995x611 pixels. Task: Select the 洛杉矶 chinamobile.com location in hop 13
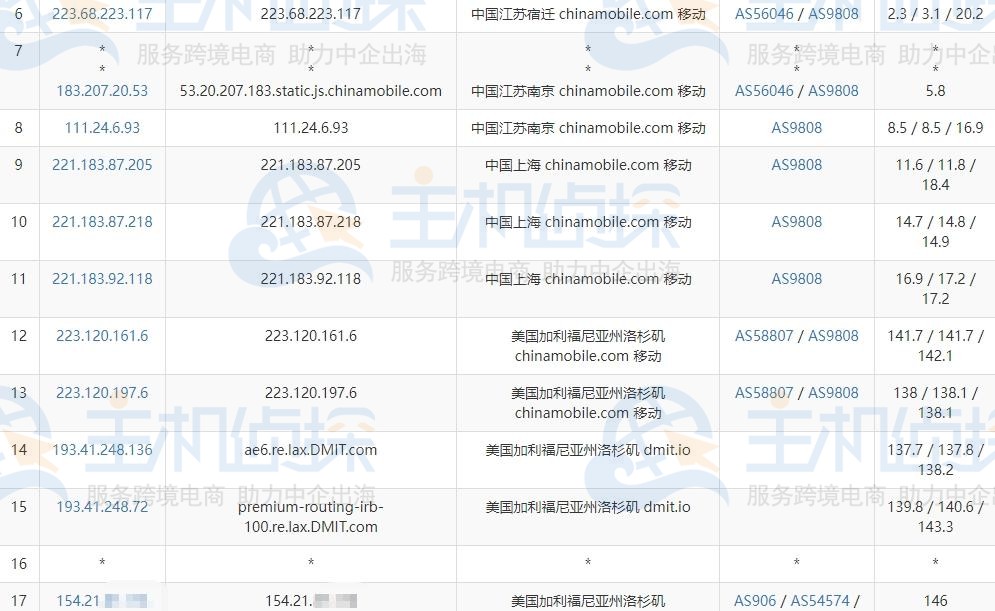(x=588, y=402)
